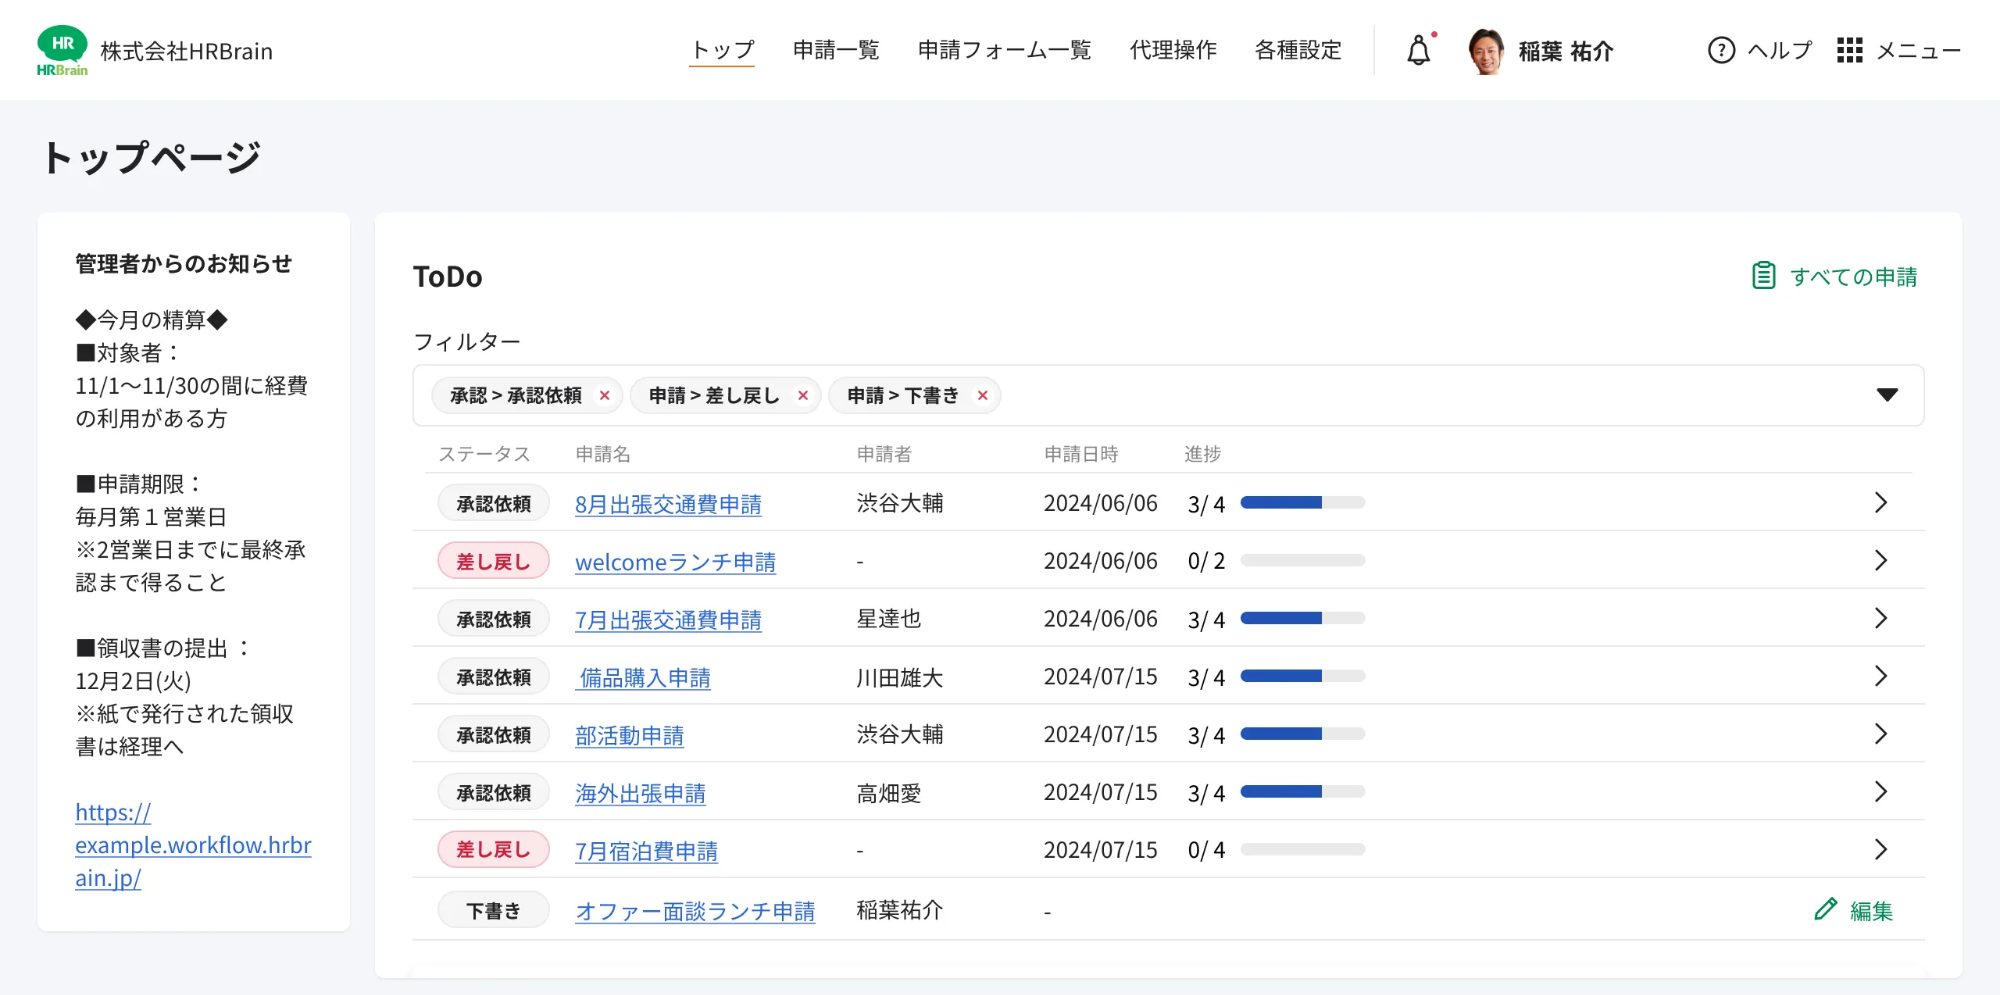Open the 代理操作 menu item
Image resolution: width=2000 pixels, height=995 pixels.
click(1173, 50)
